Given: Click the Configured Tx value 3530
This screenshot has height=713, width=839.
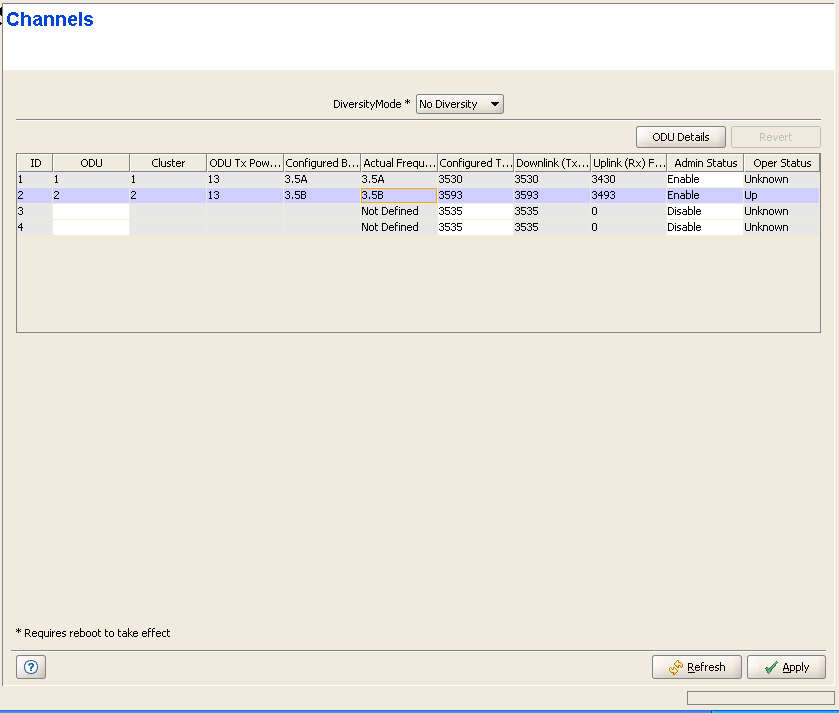Looking at the screenshot, I should tap(474, 179).
